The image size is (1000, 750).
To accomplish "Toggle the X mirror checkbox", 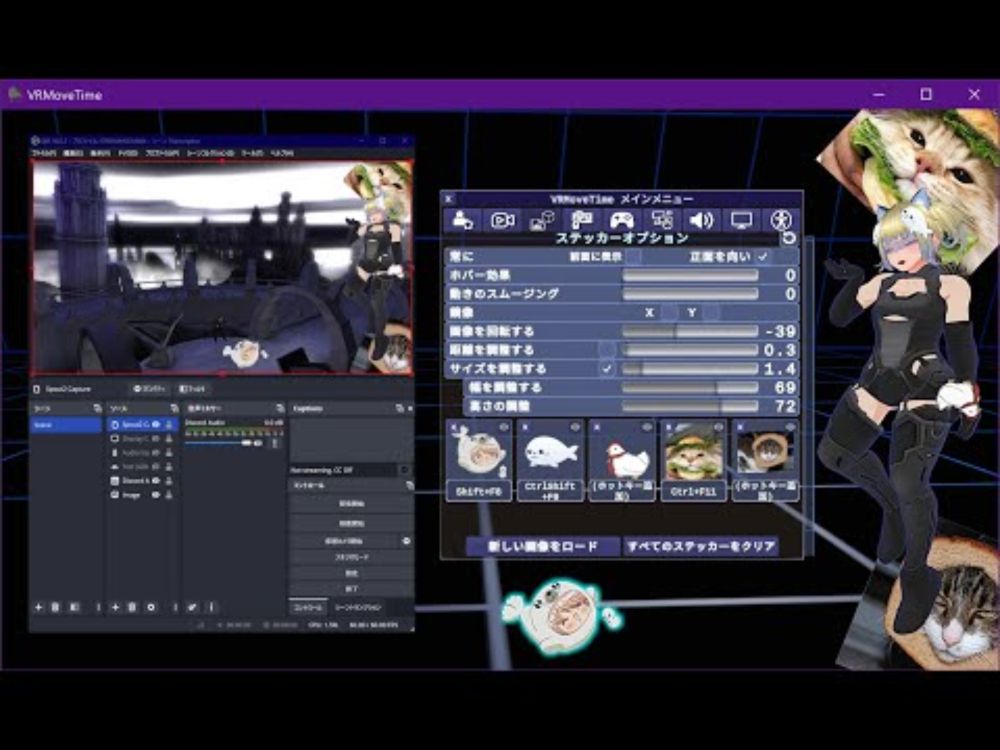I will tap(669, 312).
